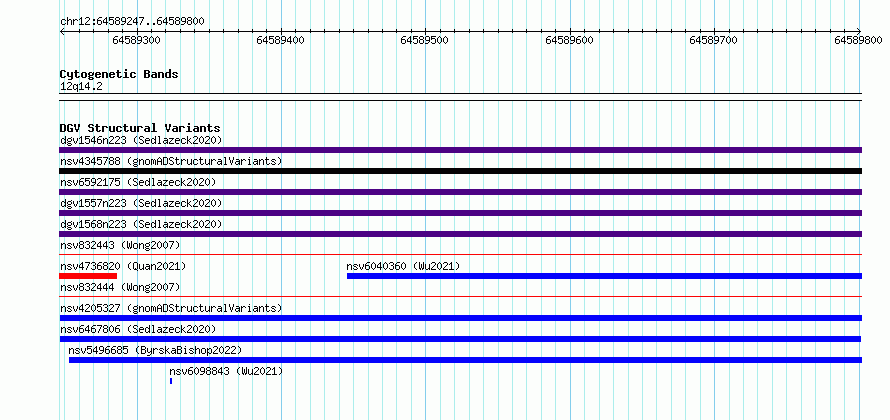The image size is (890, 420).
Task: Open variant dgv1557n223 (Sedlazeck2020)
Action: coord(141,203)
